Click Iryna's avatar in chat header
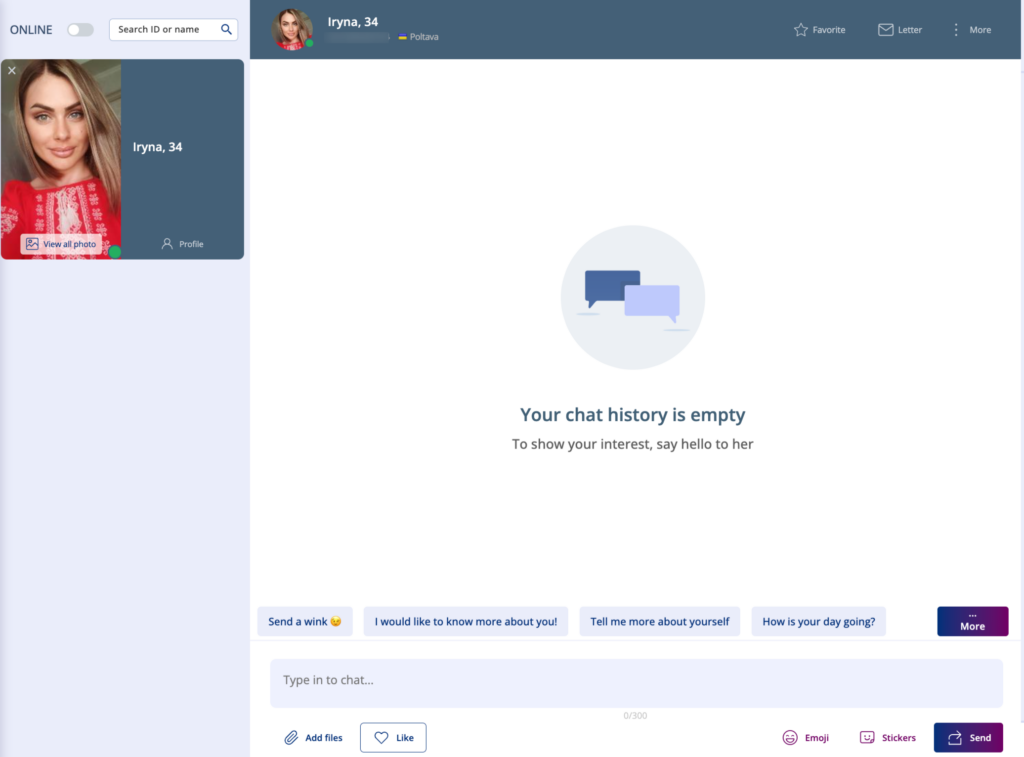 coord(292,29)
